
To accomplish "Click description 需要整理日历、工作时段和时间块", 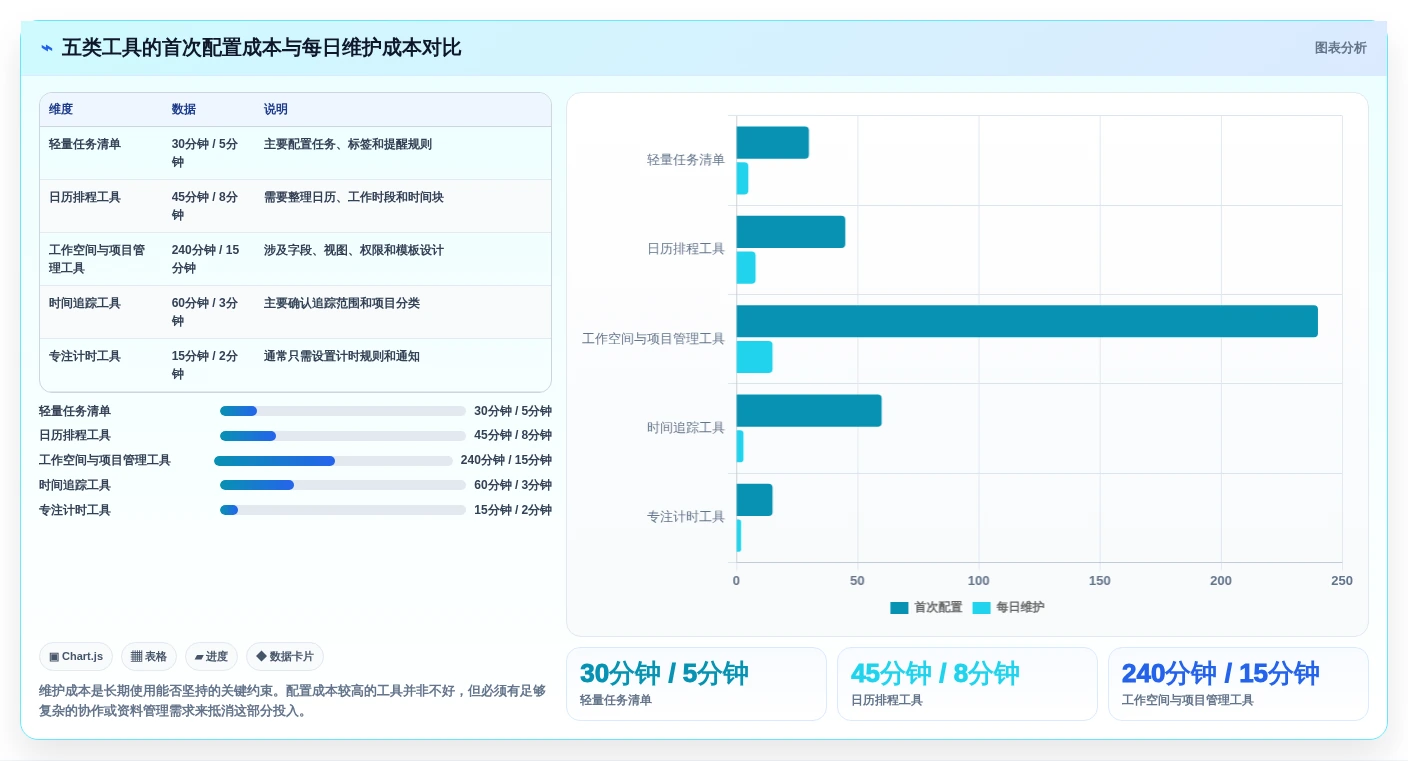I will [354, 197].
